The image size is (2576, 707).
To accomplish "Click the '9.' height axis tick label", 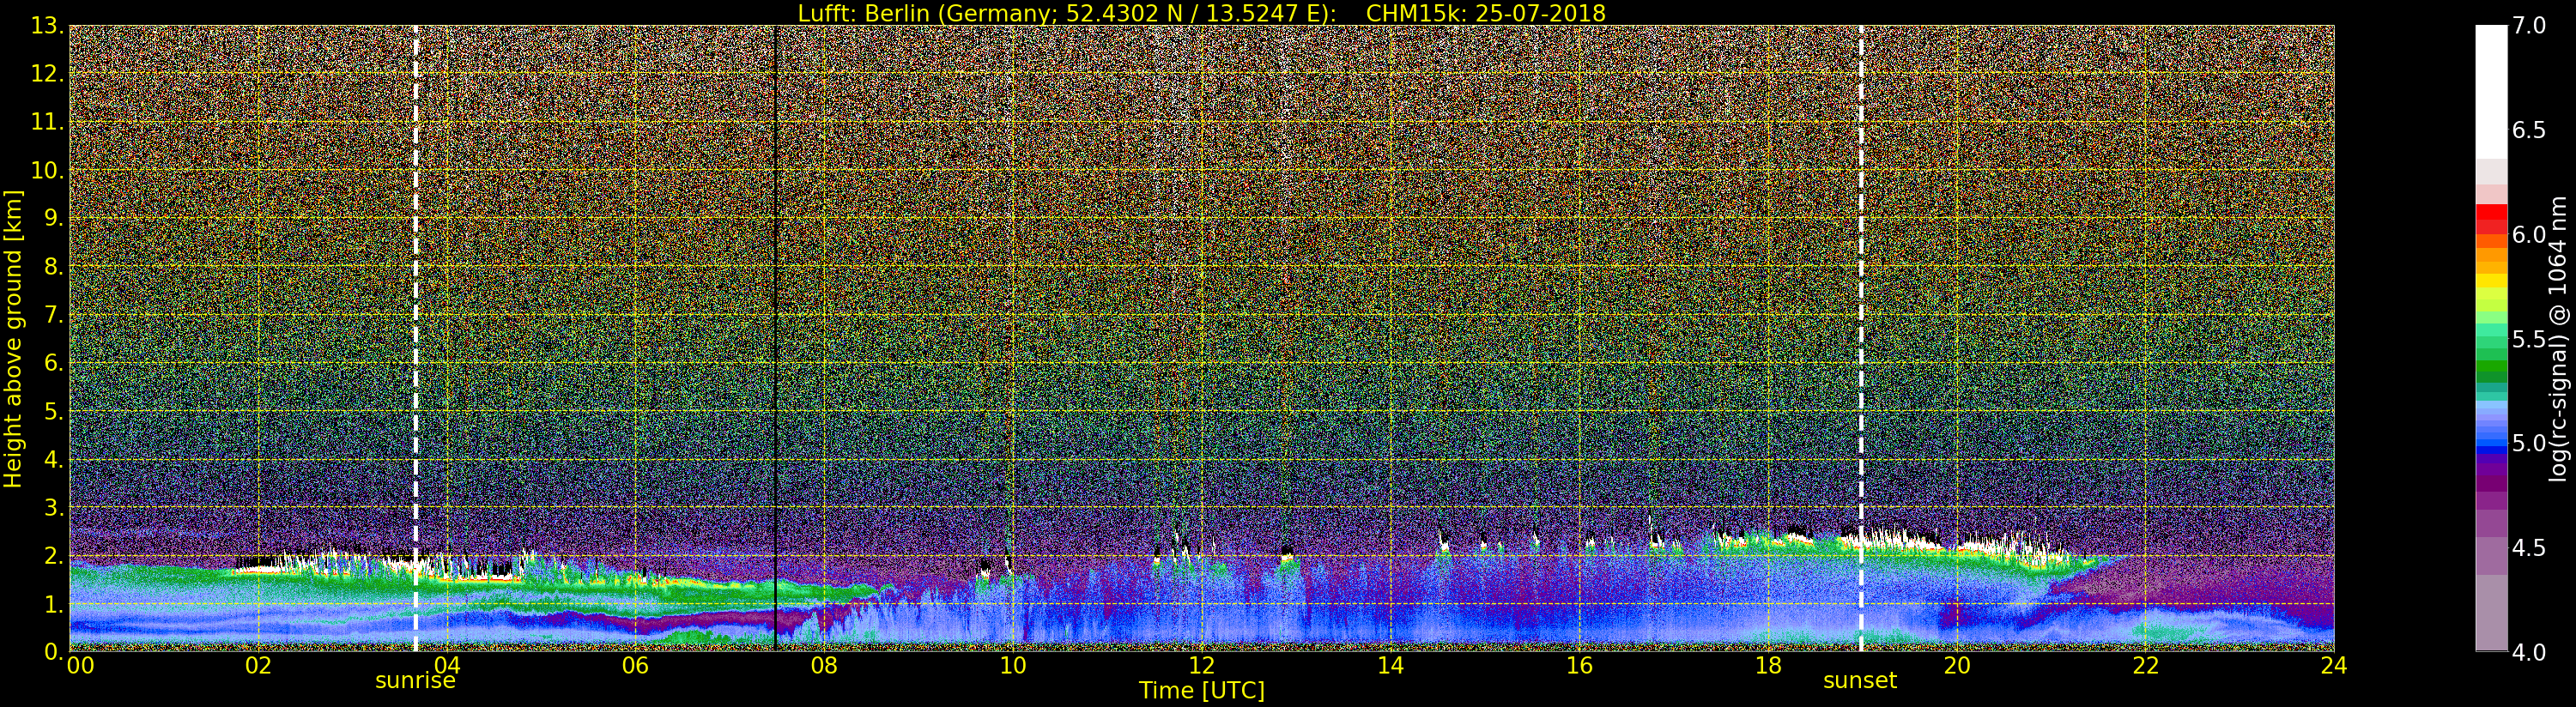I will pyautogui.click(x=54, y=218).
